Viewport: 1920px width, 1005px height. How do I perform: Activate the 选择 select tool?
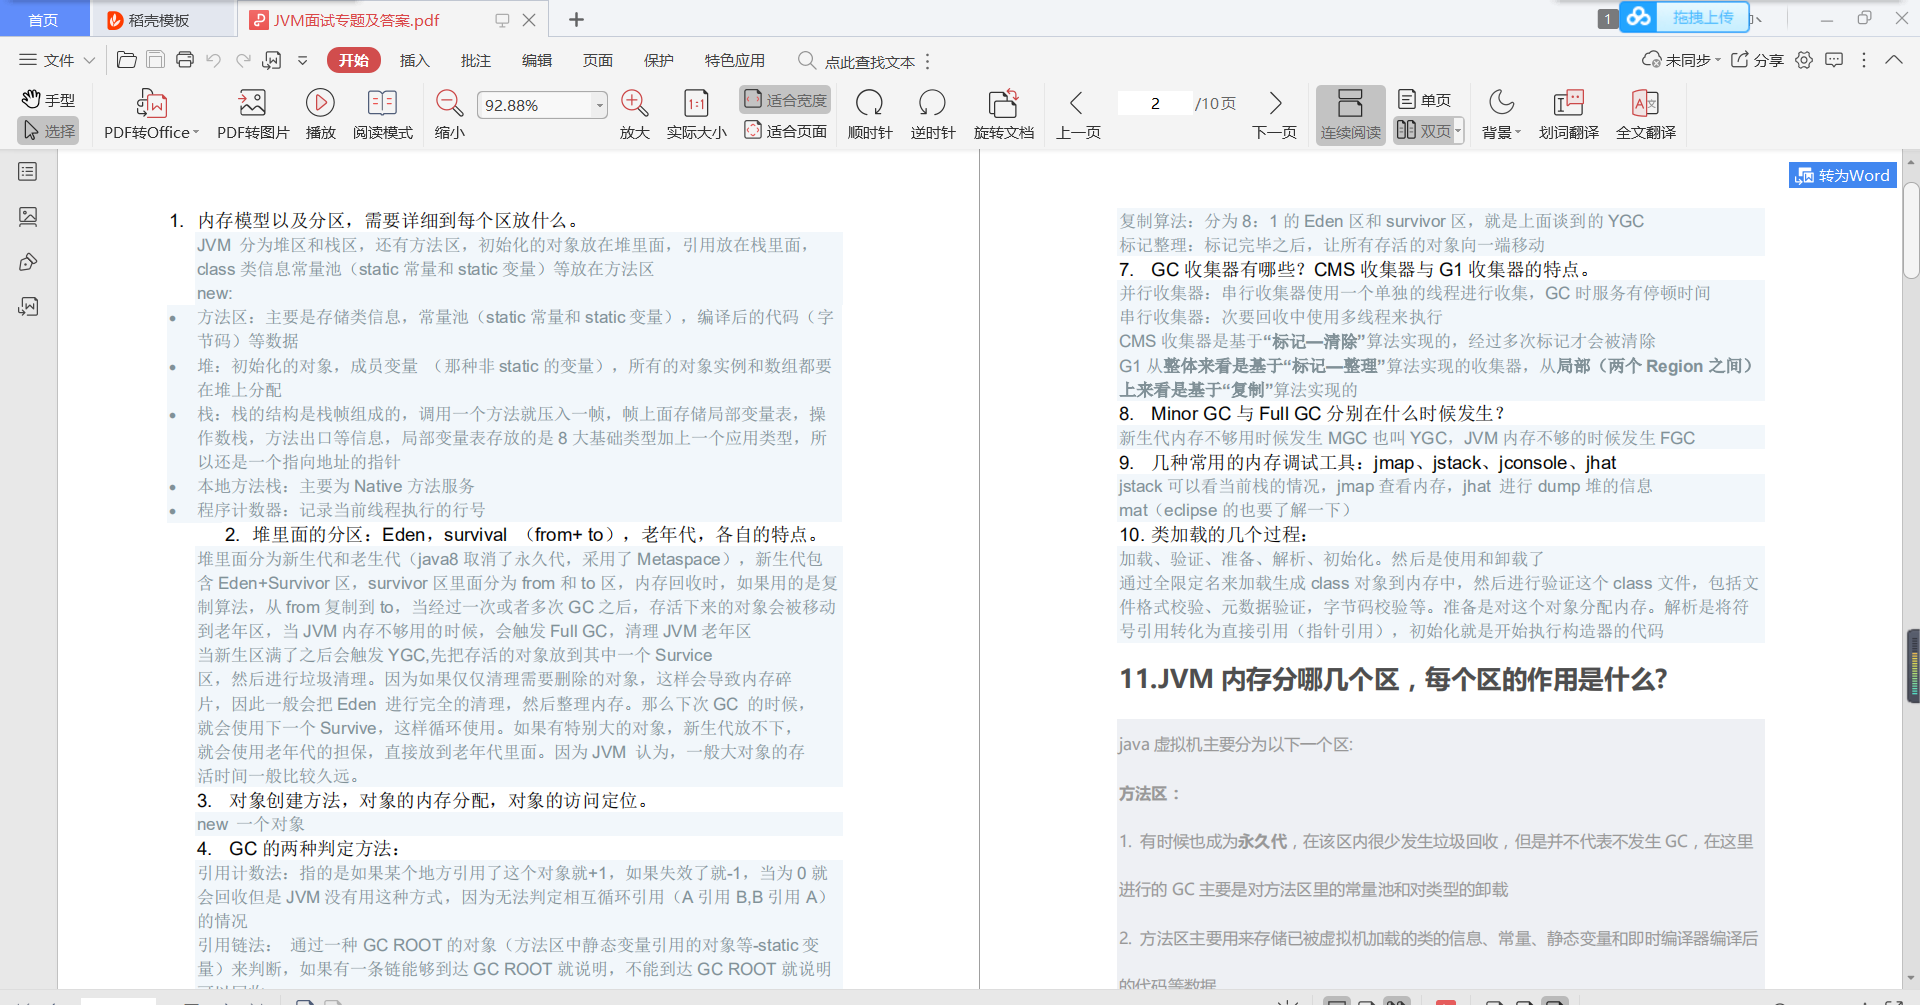pos(48,131)
